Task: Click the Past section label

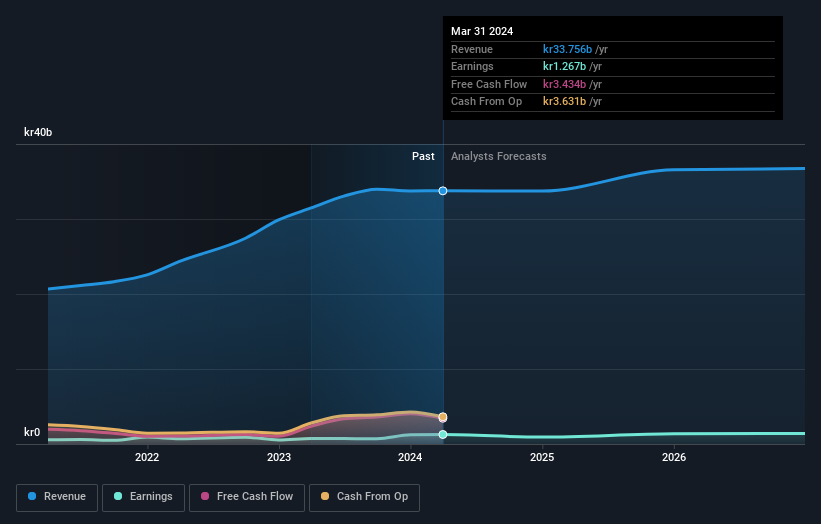Action: 423,156
